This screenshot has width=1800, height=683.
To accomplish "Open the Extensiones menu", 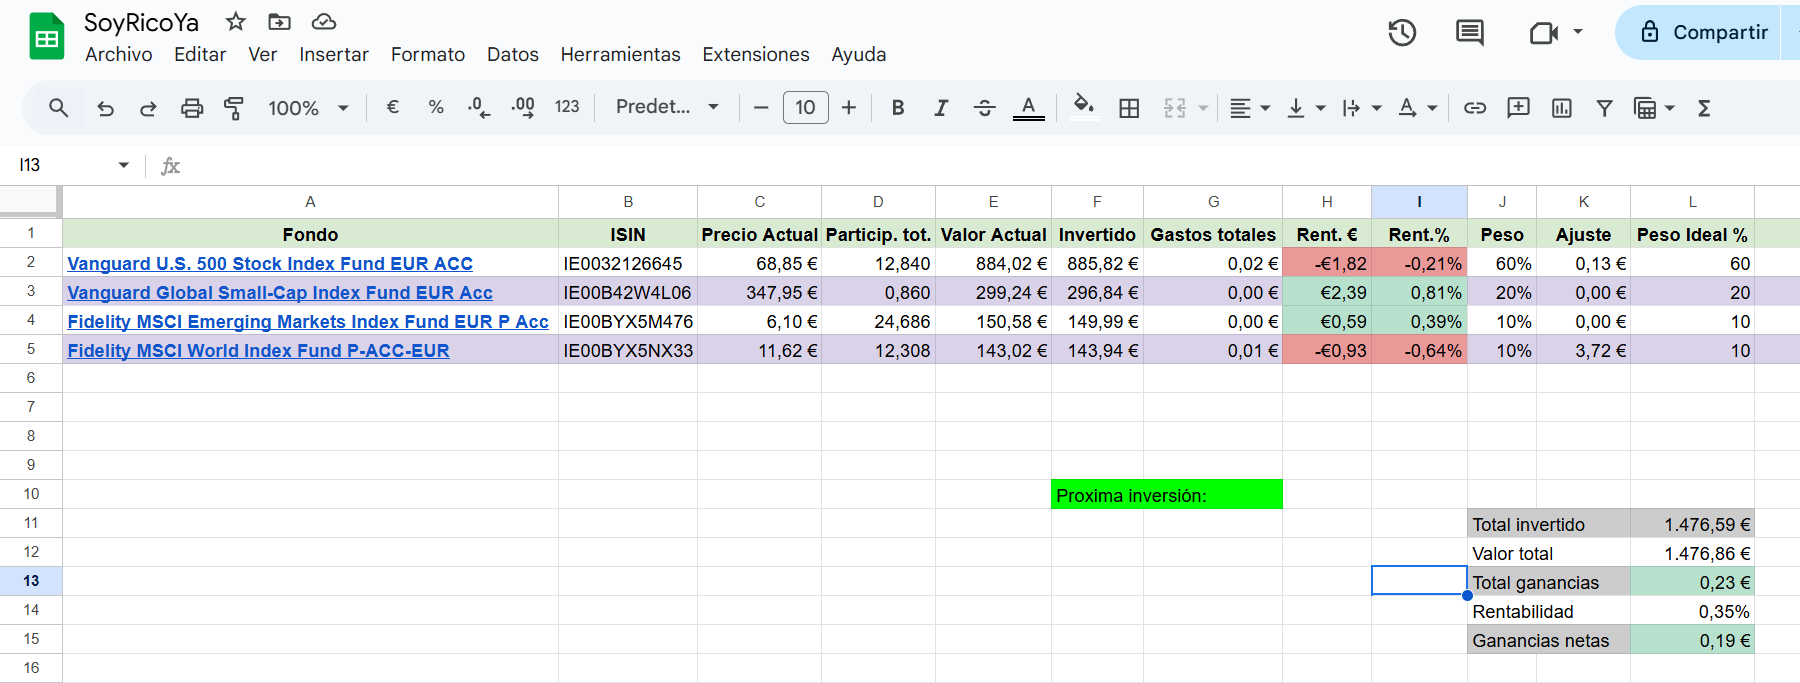I will 756,55.
